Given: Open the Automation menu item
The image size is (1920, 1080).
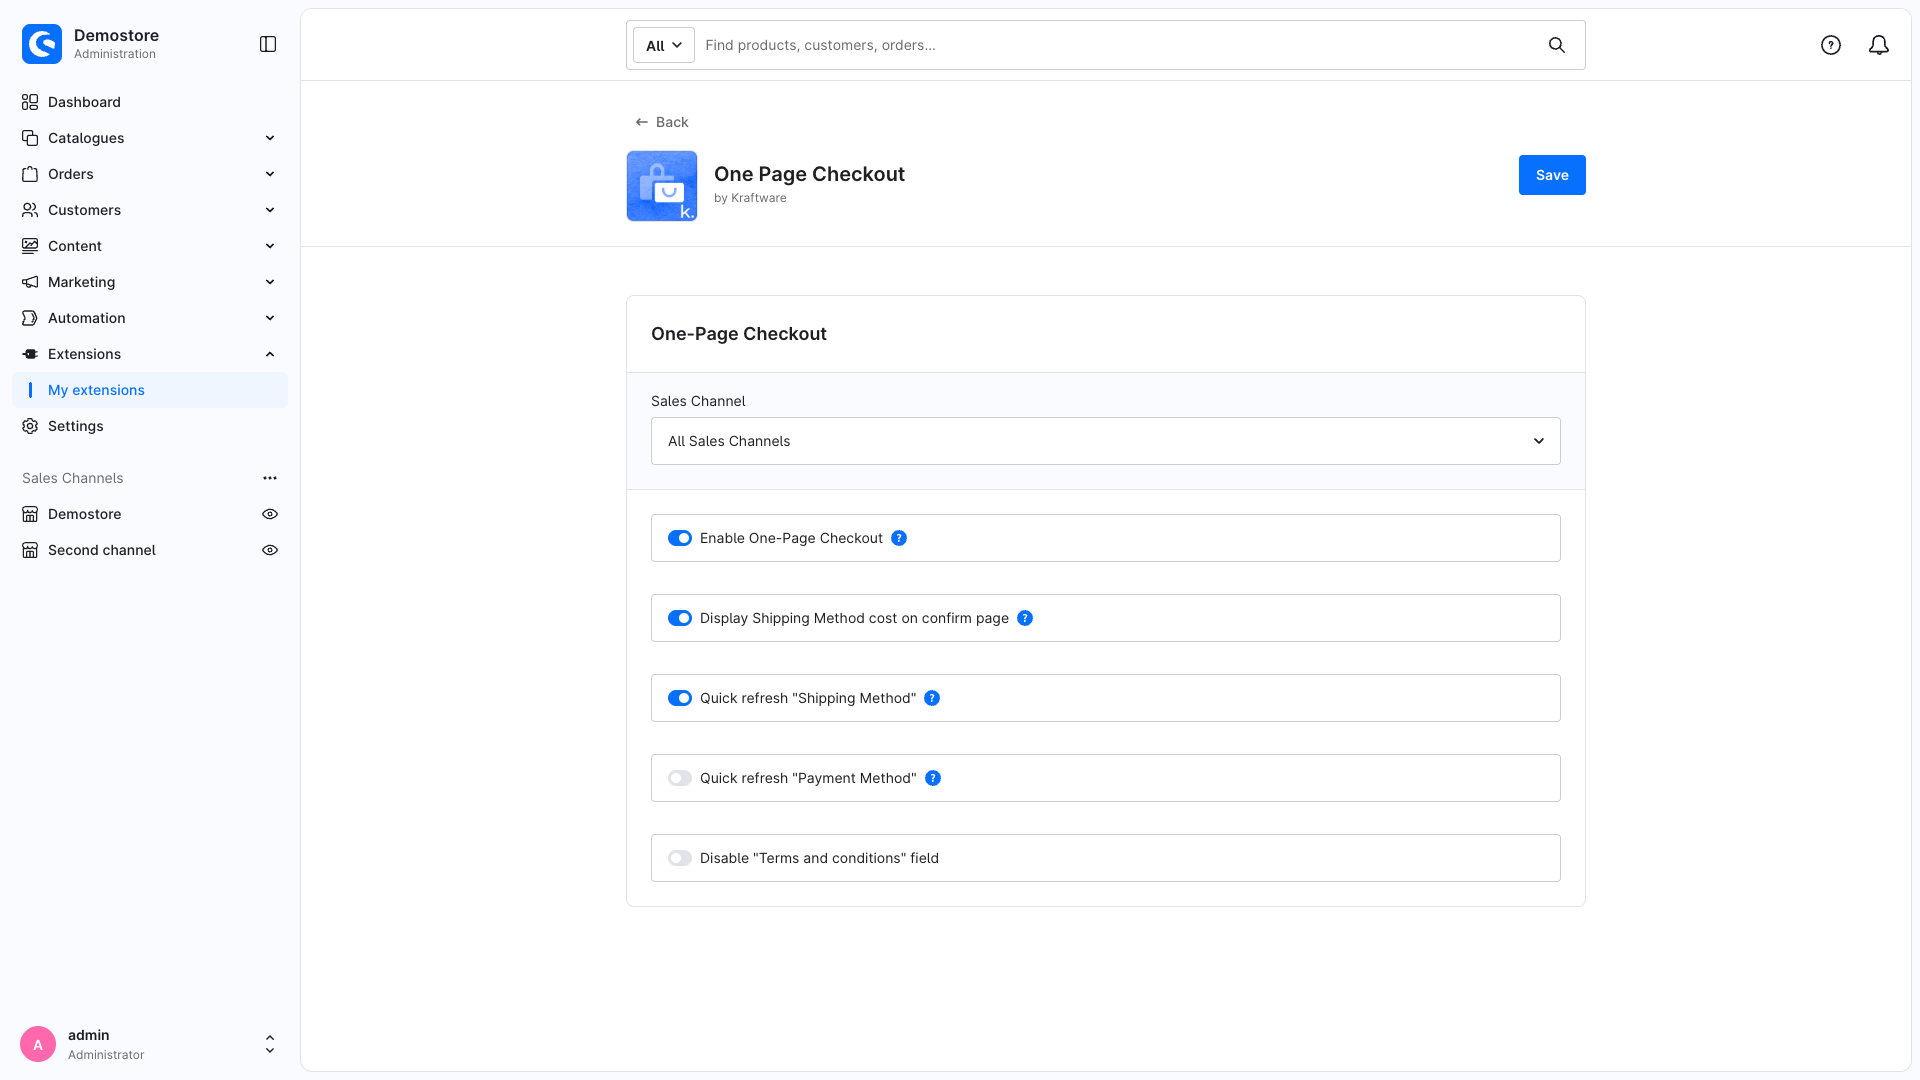Looking at the screenshot, I should (x=150, y=318).
